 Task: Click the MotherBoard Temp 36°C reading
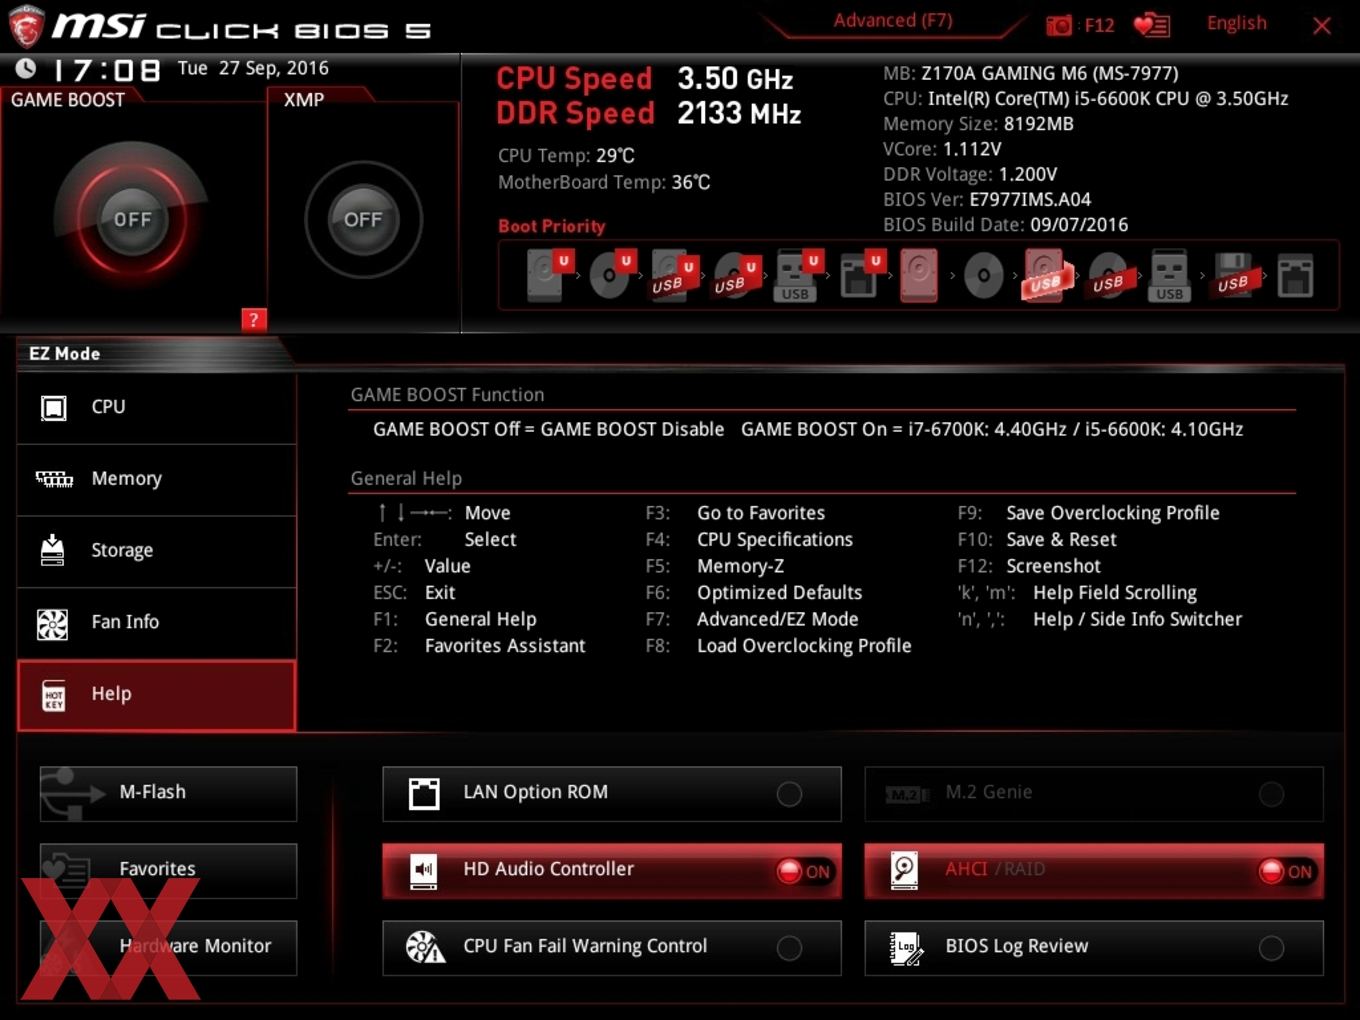coord(604,183)
